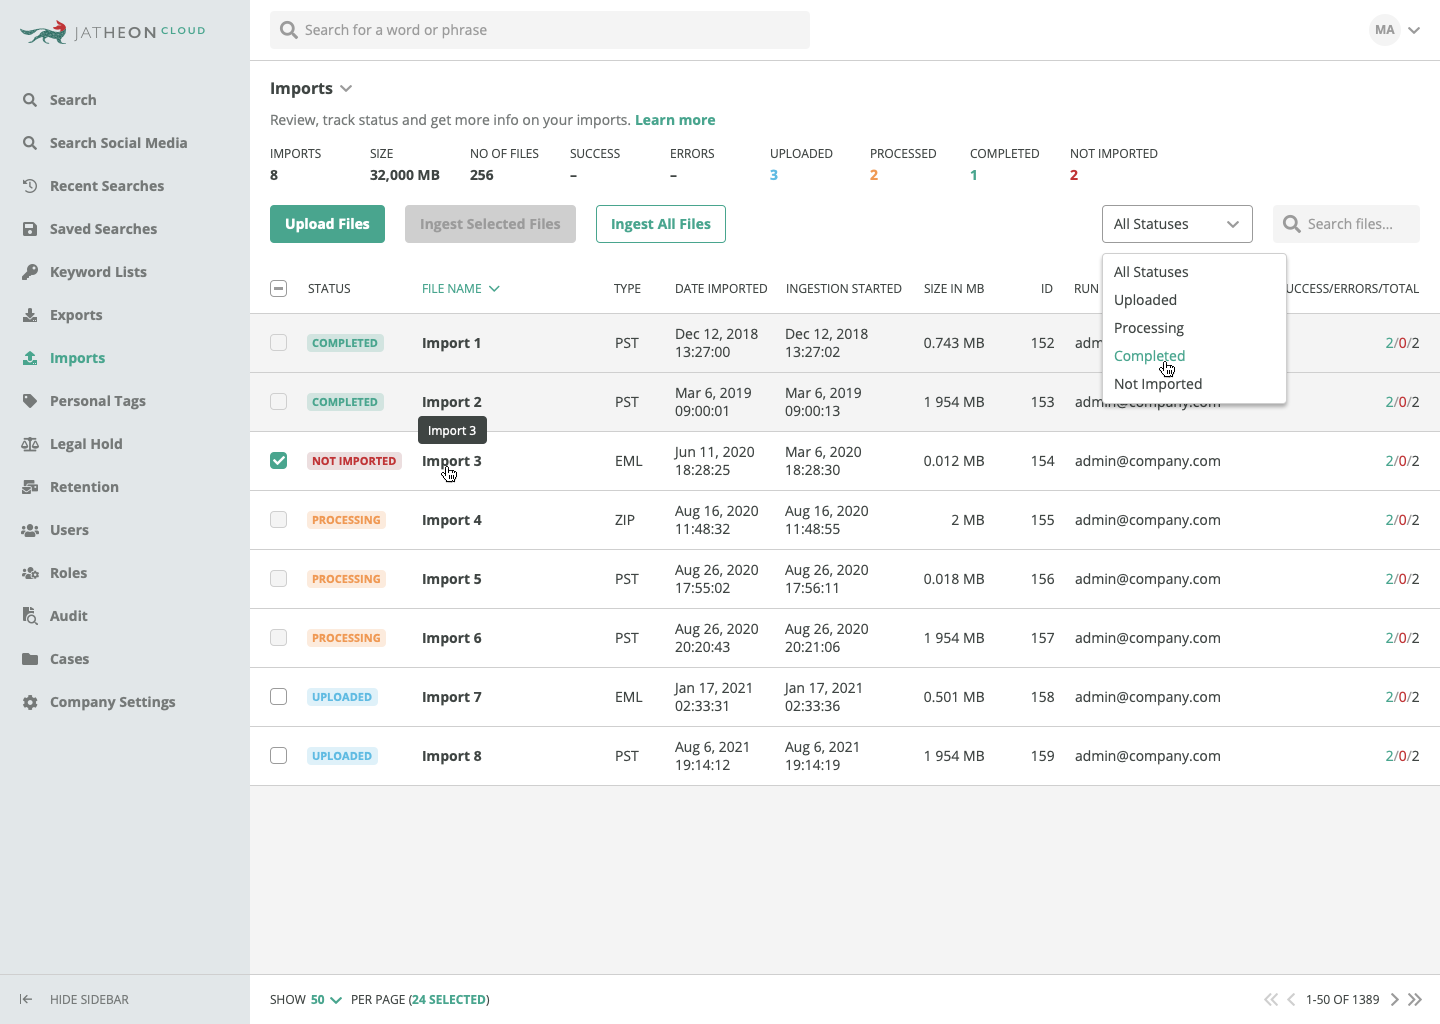Go to last page double-arrow icon
The width and height of the screenshot is (1440, 1024).
1415,999
